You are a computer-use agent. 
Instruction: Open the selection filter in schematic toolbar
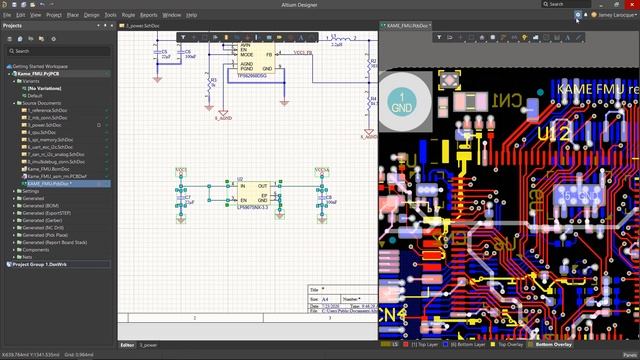[183, 38]
